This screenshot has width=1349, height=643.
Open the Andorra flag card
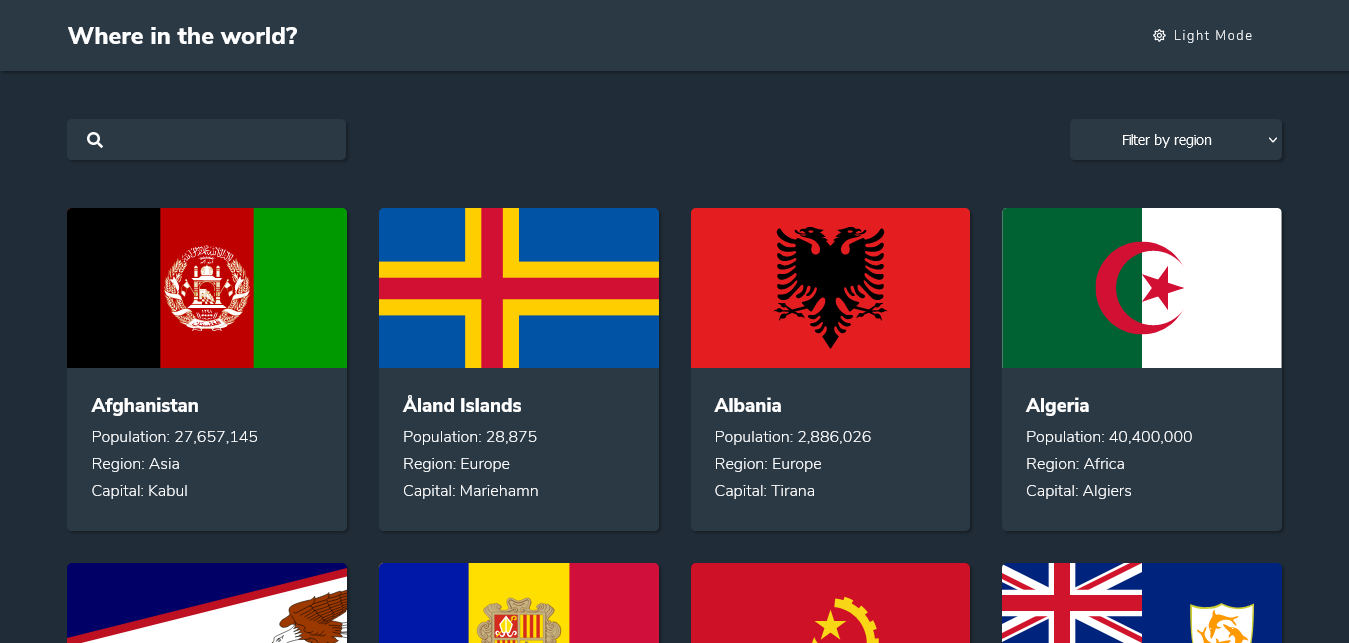click(519, 603)
